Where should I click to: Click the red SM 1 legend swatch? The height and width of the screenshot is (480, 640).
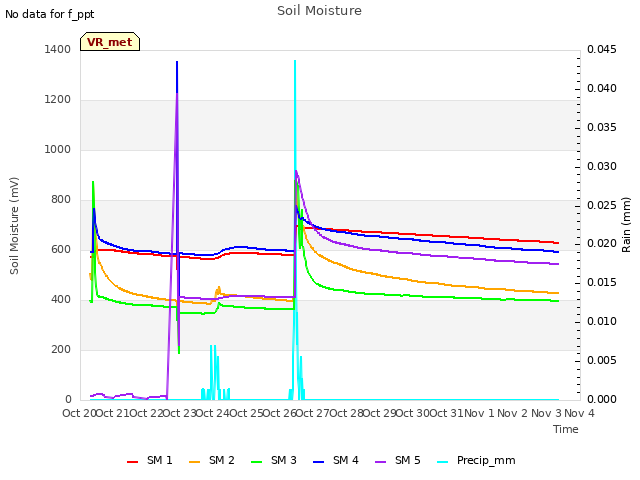(x=133, y=462)
